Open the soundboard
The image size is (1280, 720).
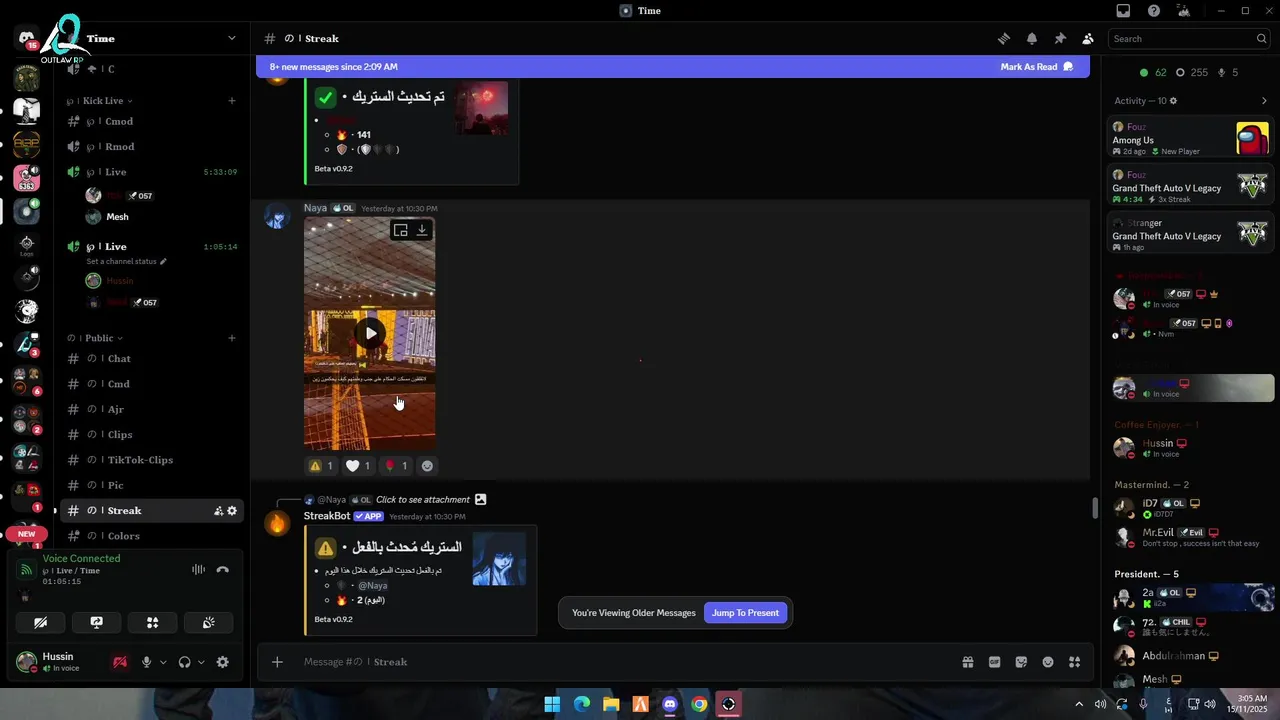208,622
